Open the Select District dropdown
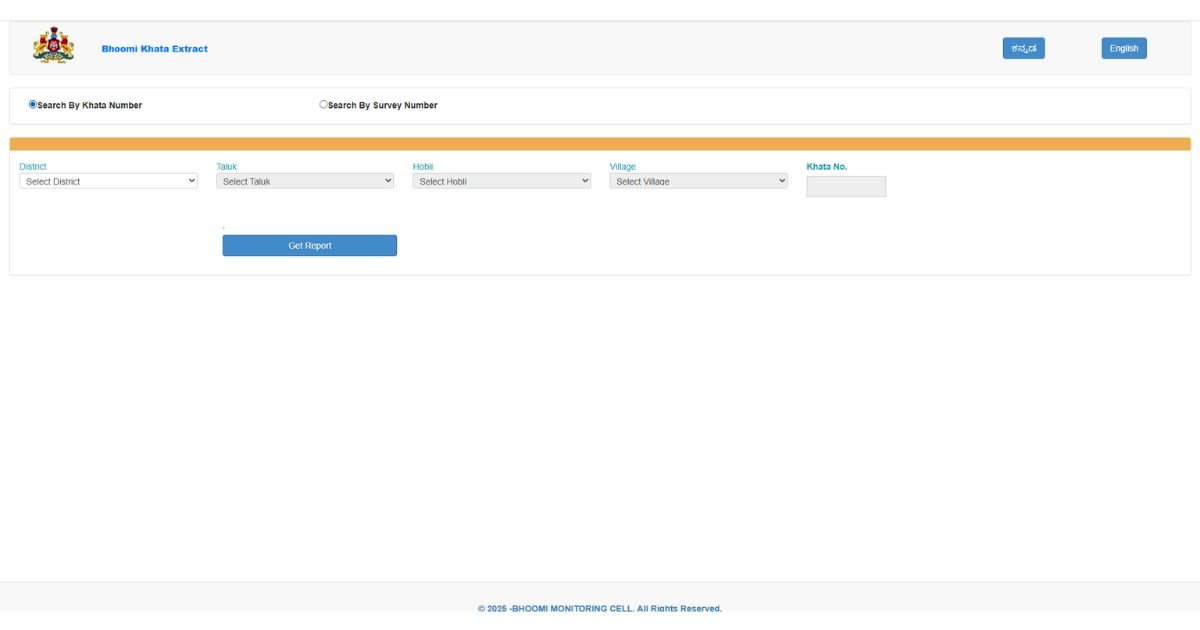 pyautogui.click(x=108, y=181)
